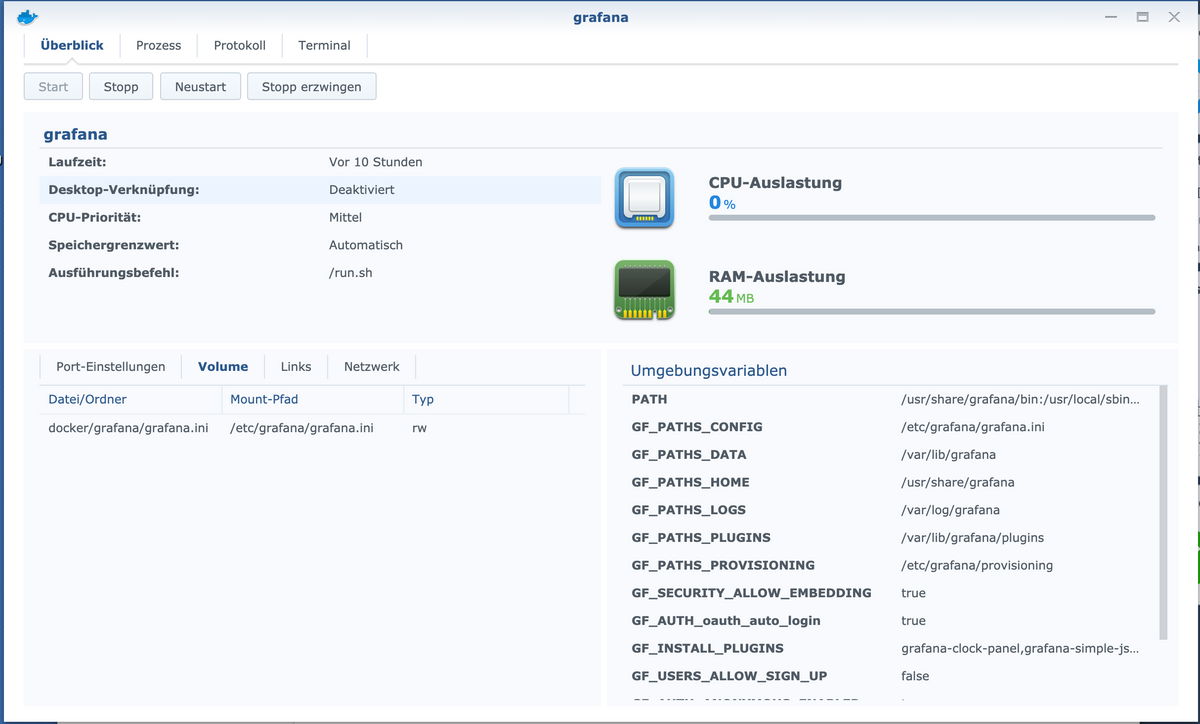Click the /etc/grafana/grafana.ini mount path cell
Screen dimensions: 1200x724
[302, 427]
